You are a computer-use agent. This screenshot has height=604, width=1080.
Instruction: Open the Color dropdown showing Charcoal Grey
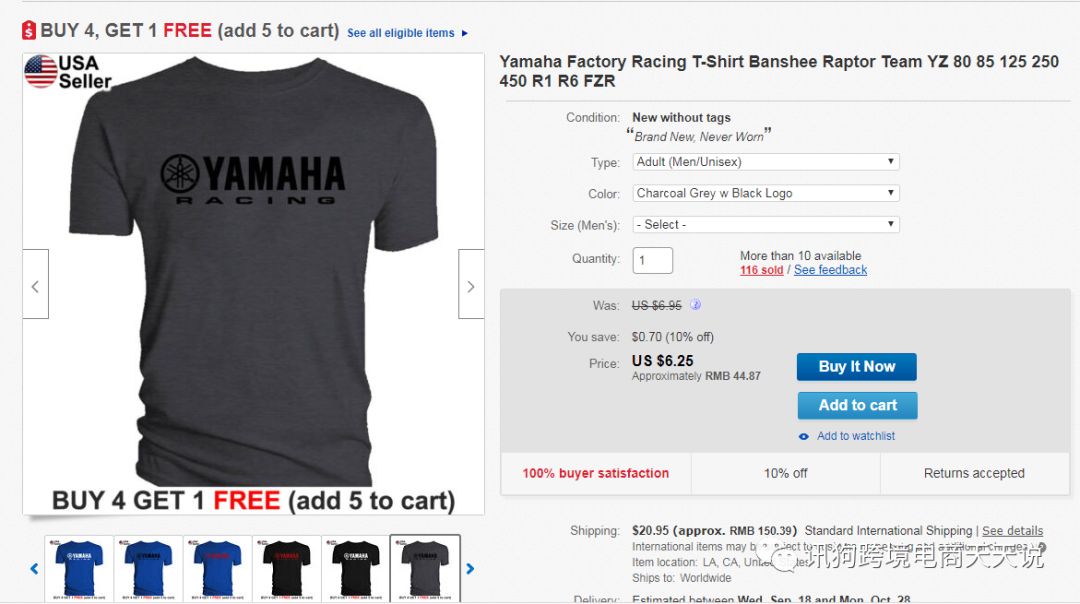click(x=766, y=193)
